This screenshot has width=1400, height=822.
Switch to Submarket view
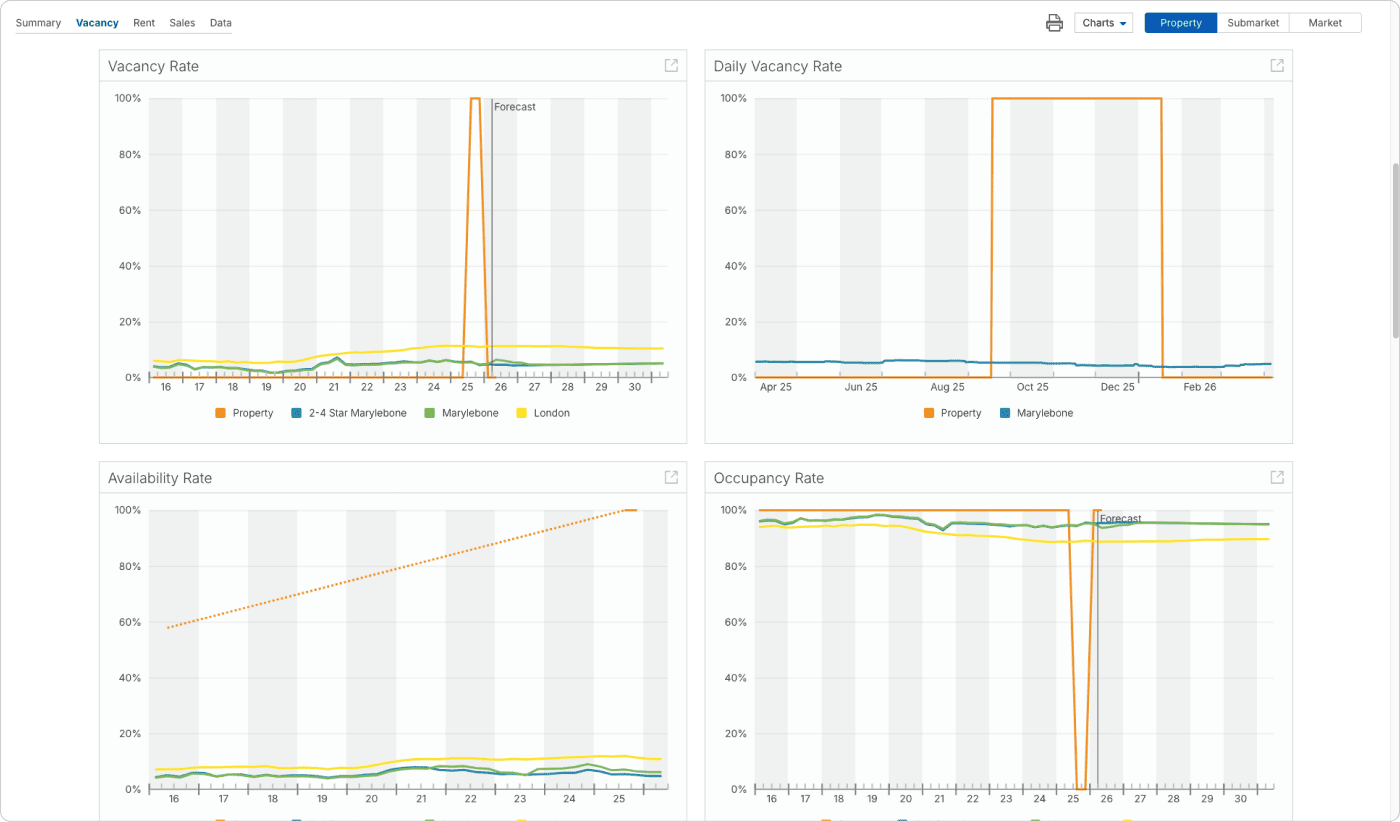1253,23
